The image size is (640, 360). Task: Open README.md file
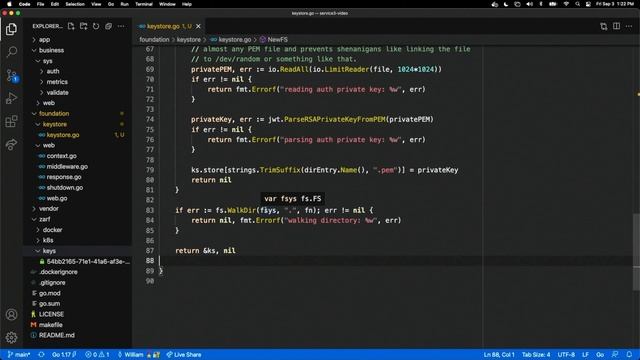click(x=56, y=336)
